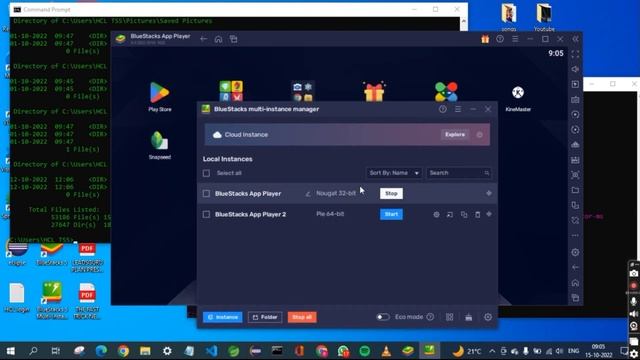Open Sort By: Name dropdown
Viewport: 640px width, 360px height.
[x=394, y=173]
